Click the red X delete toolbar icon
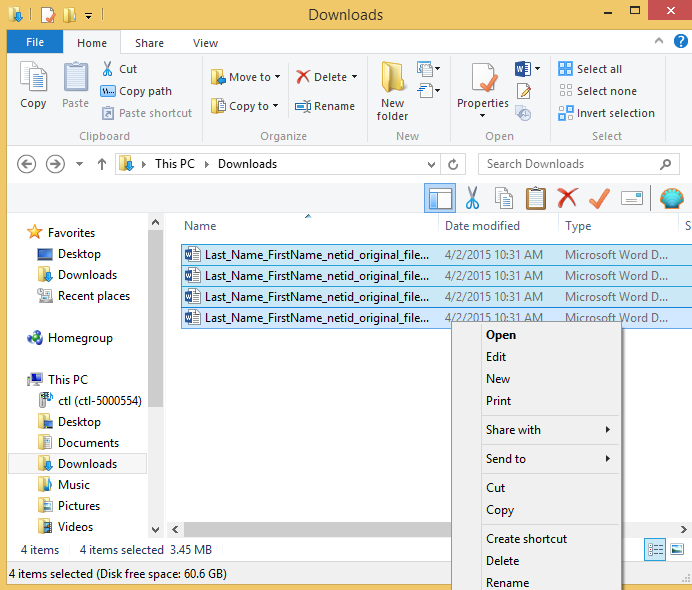Image resolution: width=692 pixels, height=590 pixels. (x=567, y=199)
